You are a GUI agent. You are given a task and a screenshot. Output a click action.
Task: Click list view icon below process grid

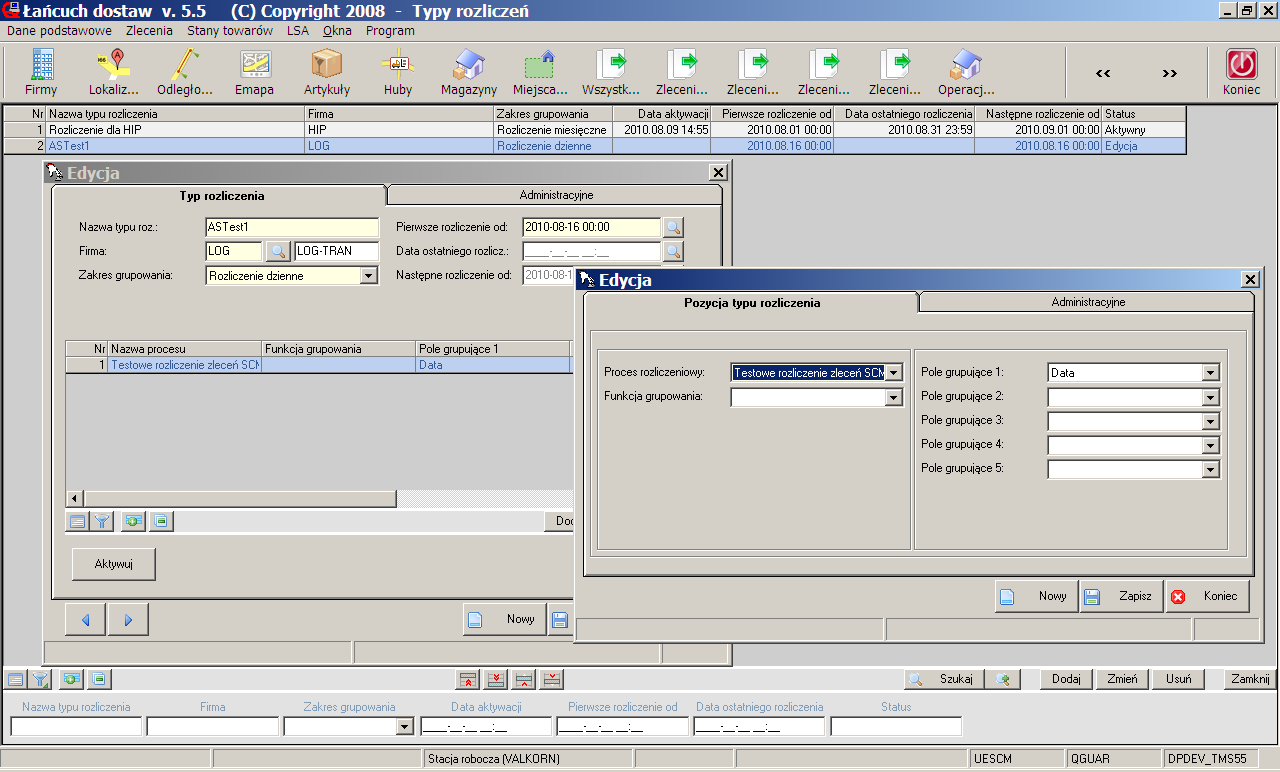pyautogui.click(x=78, y=520)
